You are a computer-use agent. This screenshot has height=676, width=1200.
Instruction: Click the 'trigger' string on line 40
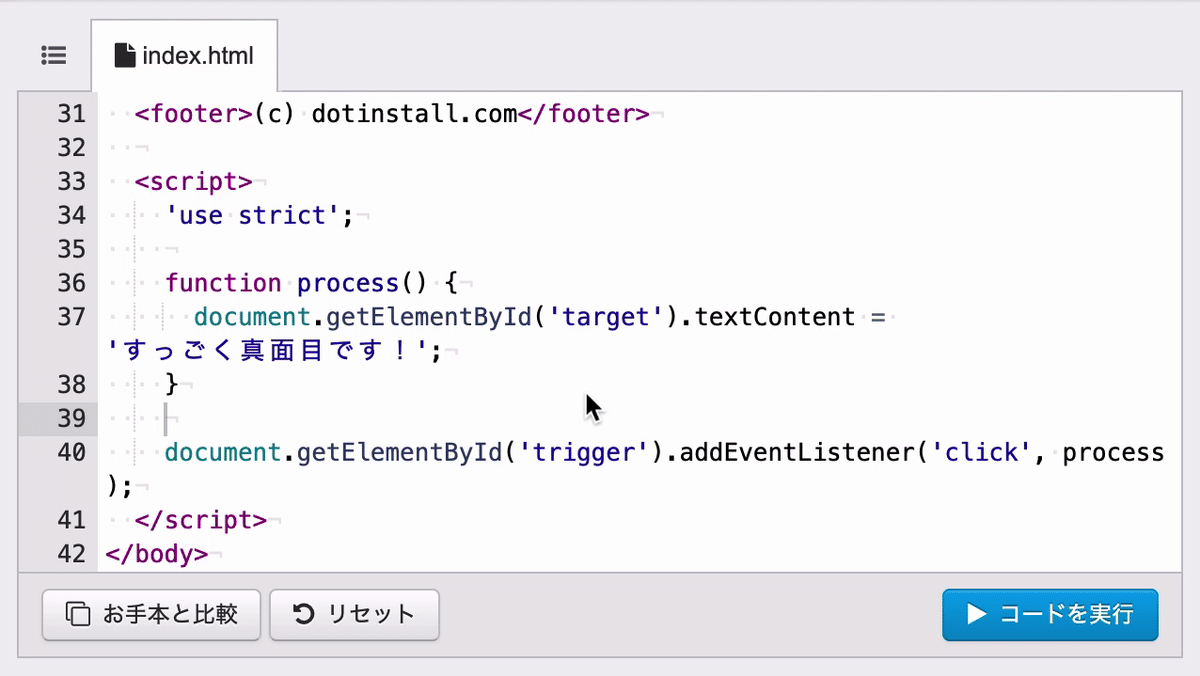click(x=584, y=452)
